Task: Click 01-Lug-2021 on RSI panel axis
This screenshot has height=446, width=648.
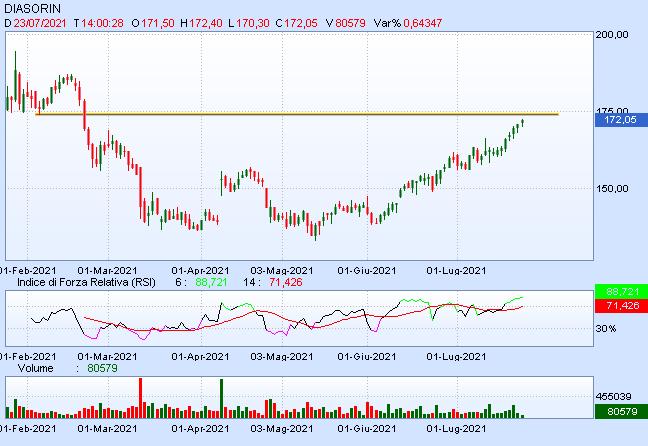Action: 456,356
